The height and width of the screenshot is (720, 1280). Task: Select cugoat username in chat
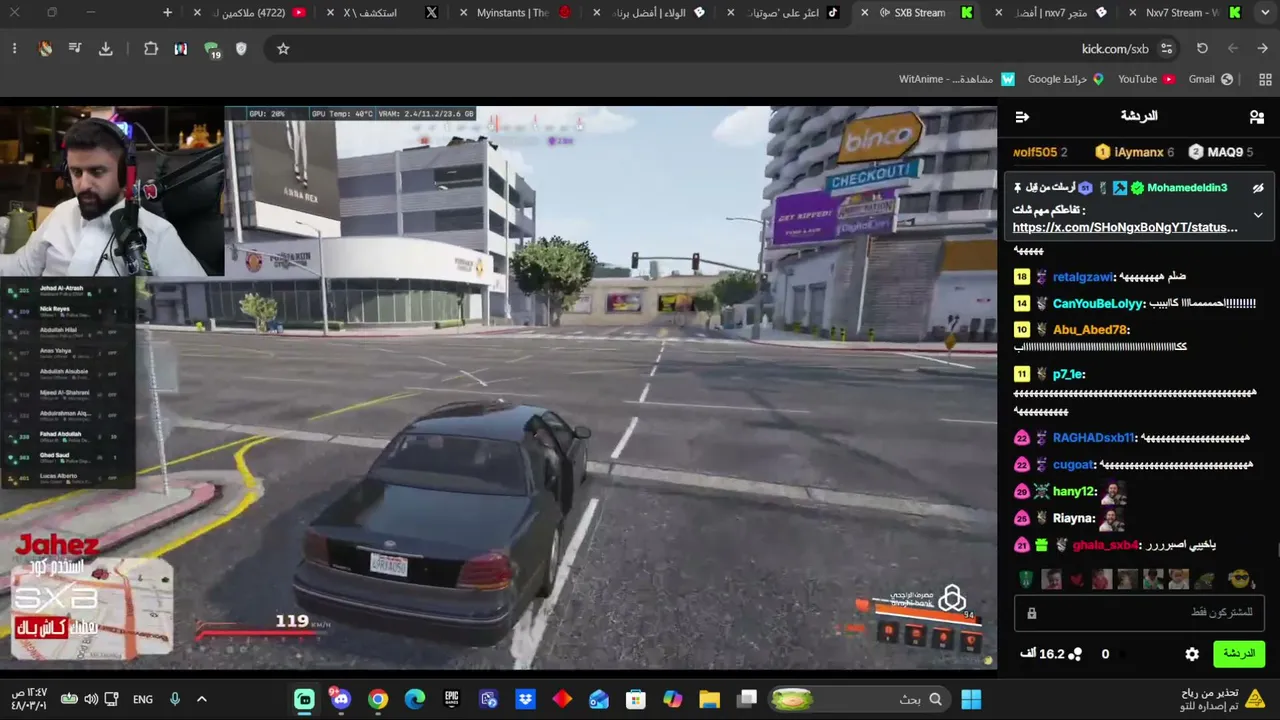[x=1073, y=465]
